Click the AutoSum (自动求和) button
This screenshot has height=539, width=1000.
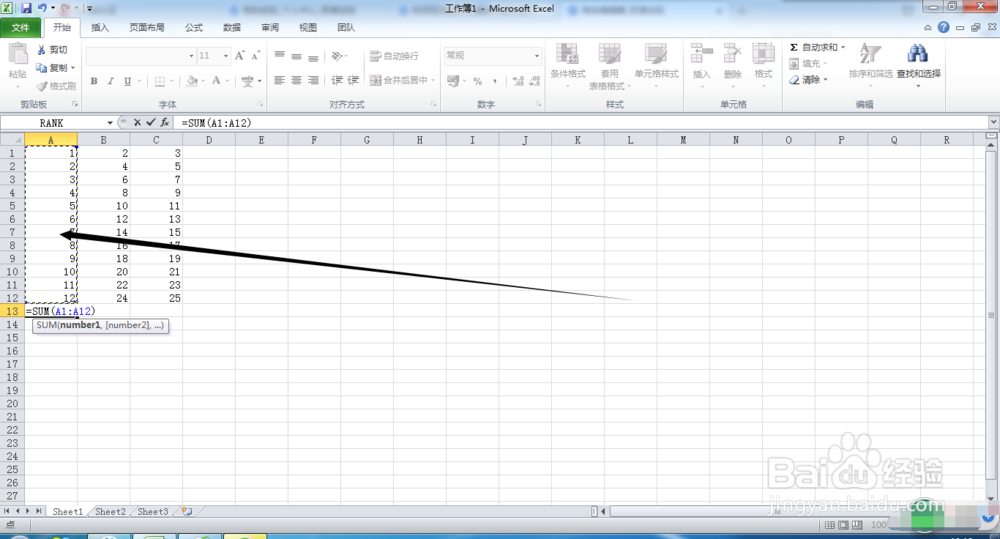[x=813, y=48]
